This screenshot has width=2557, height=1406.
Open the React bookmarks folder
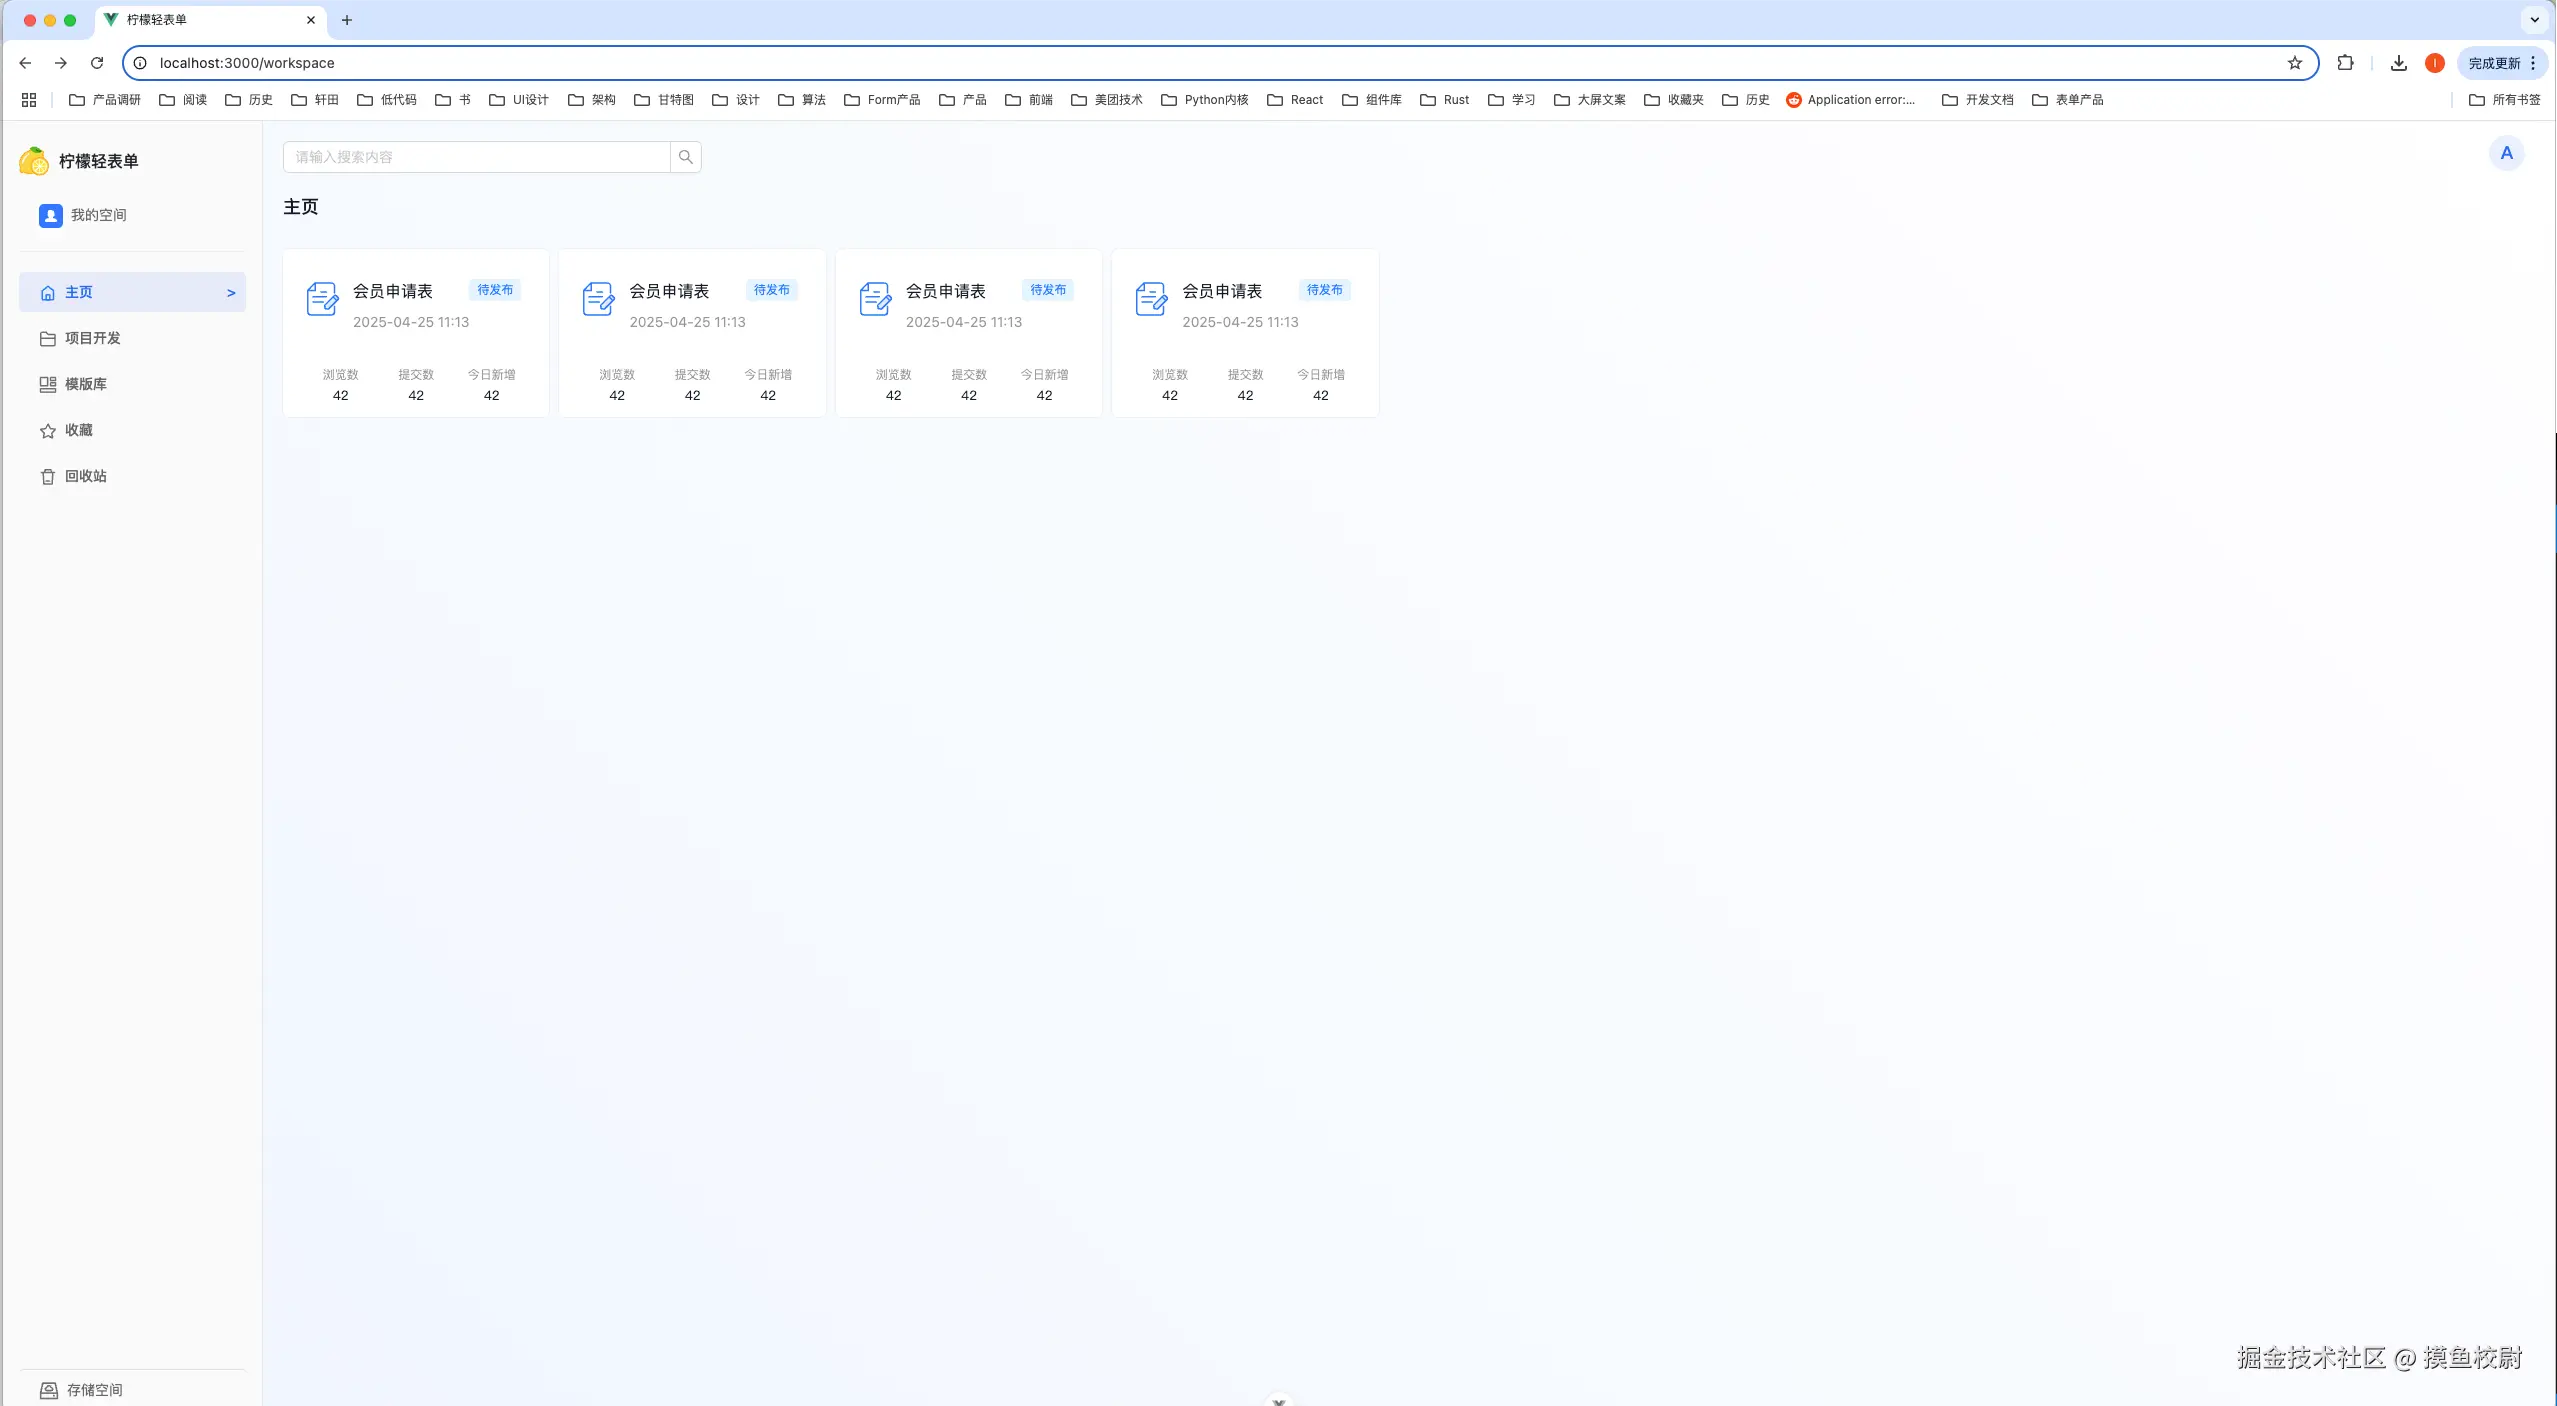[x=1295, y=100]
